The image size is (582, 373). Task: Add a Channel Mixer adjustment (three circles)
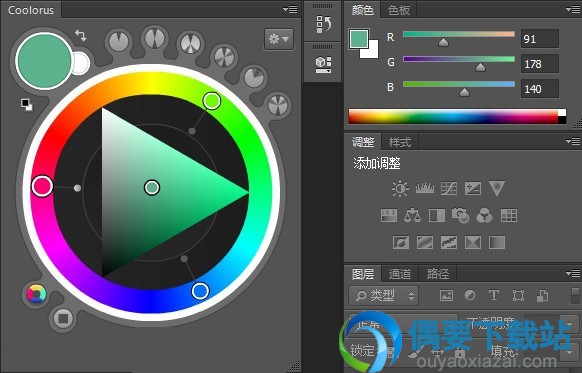click(484, 215)
